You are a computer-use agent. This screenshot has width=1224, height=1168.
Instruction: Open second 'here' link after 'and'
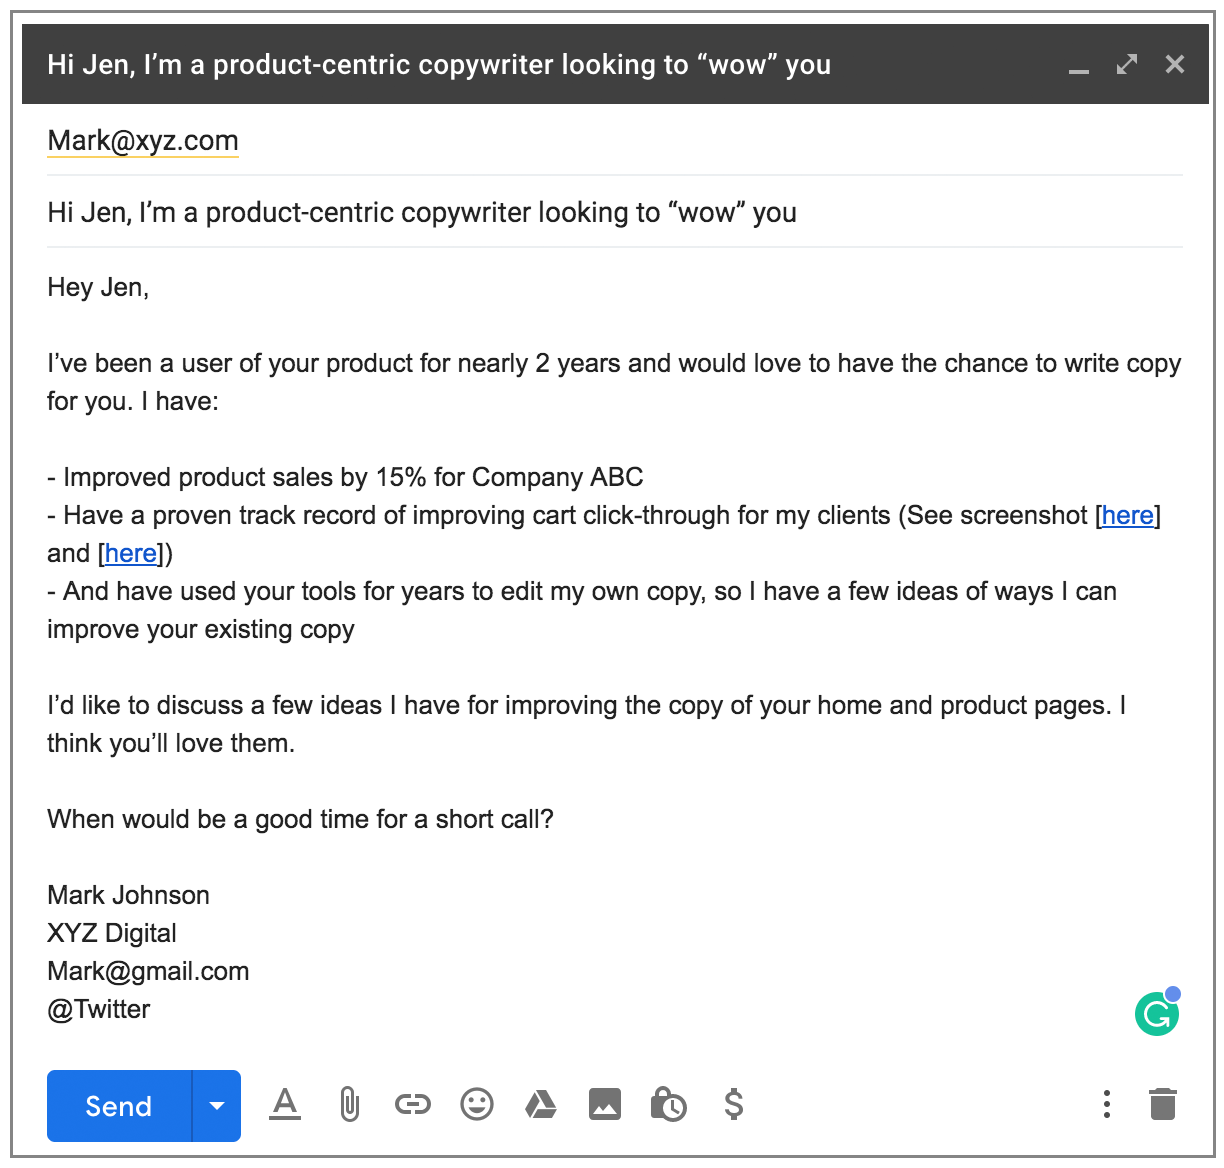click(x=131, y=553)
